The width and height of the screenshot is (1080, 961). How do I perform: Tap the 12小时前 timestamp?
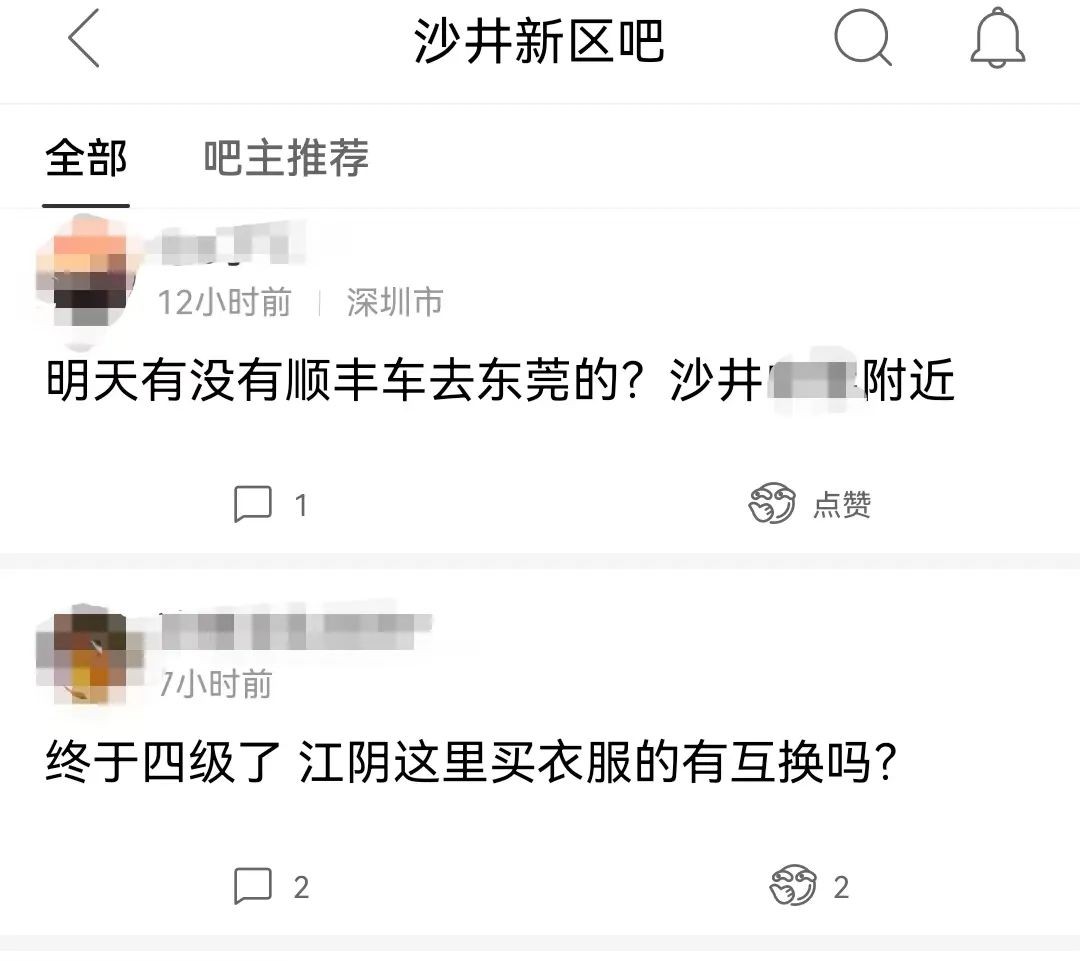pyautogui.click(x=225, y=302)
